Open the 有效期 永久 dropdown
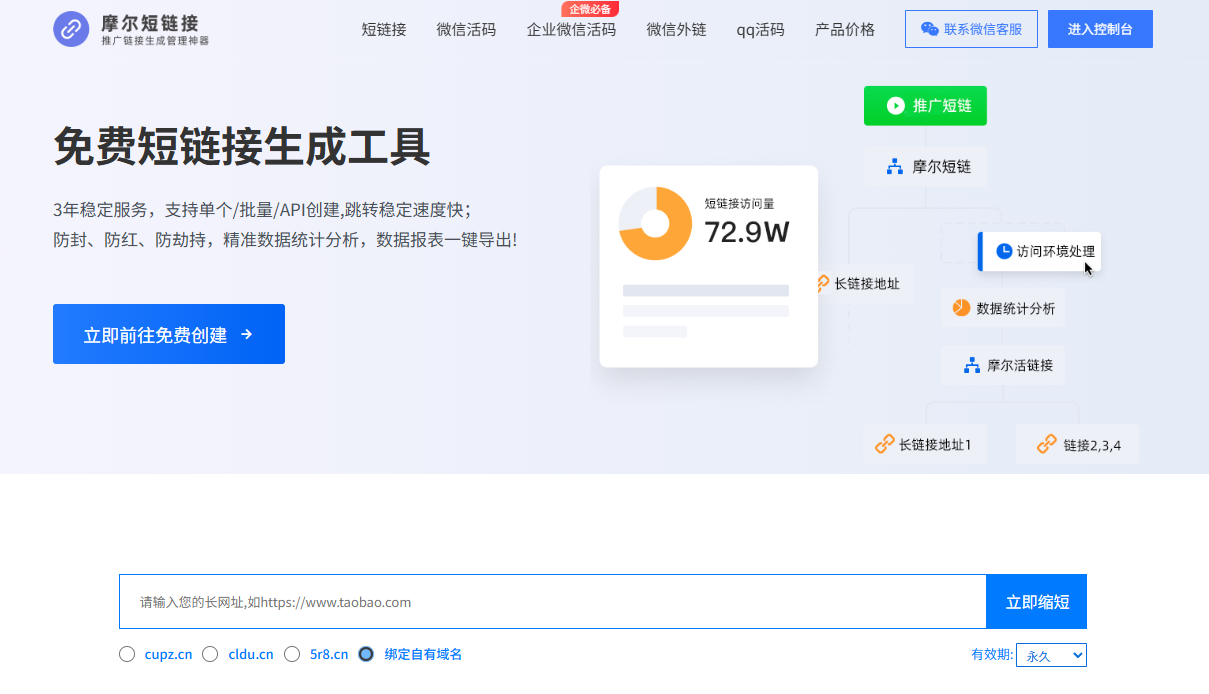Screen dimensions: 1209x694 (1050, 655)
